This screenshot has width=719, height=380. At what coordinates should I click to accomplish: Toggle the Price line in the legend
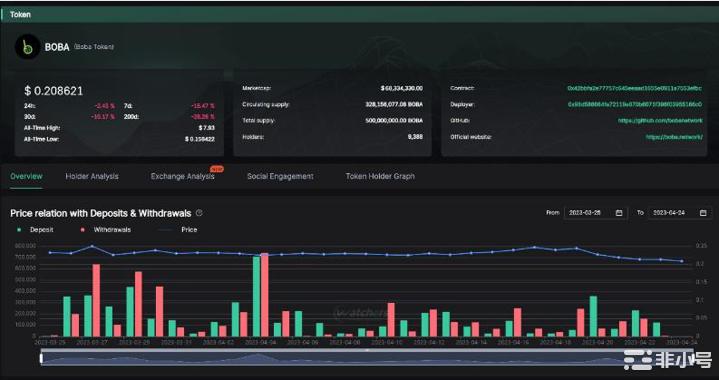pyautogui.click(x=178, y=230)
